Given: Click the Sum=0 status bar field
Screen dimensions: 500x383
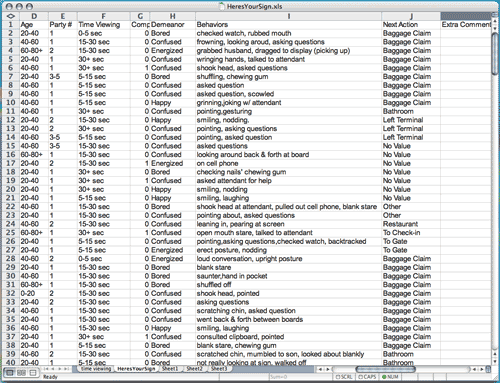Looking at the screenshot, I should [x=301, y=377].
